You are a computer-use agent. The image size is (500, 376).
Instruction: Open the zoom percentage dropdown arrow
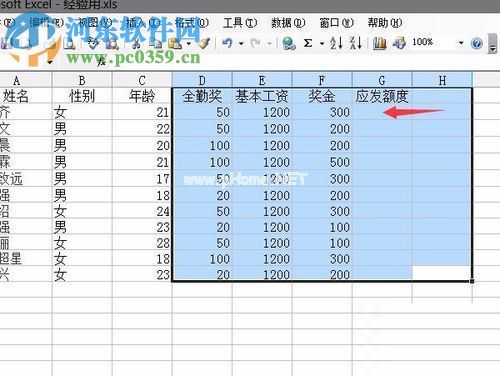tap(461, 43)
